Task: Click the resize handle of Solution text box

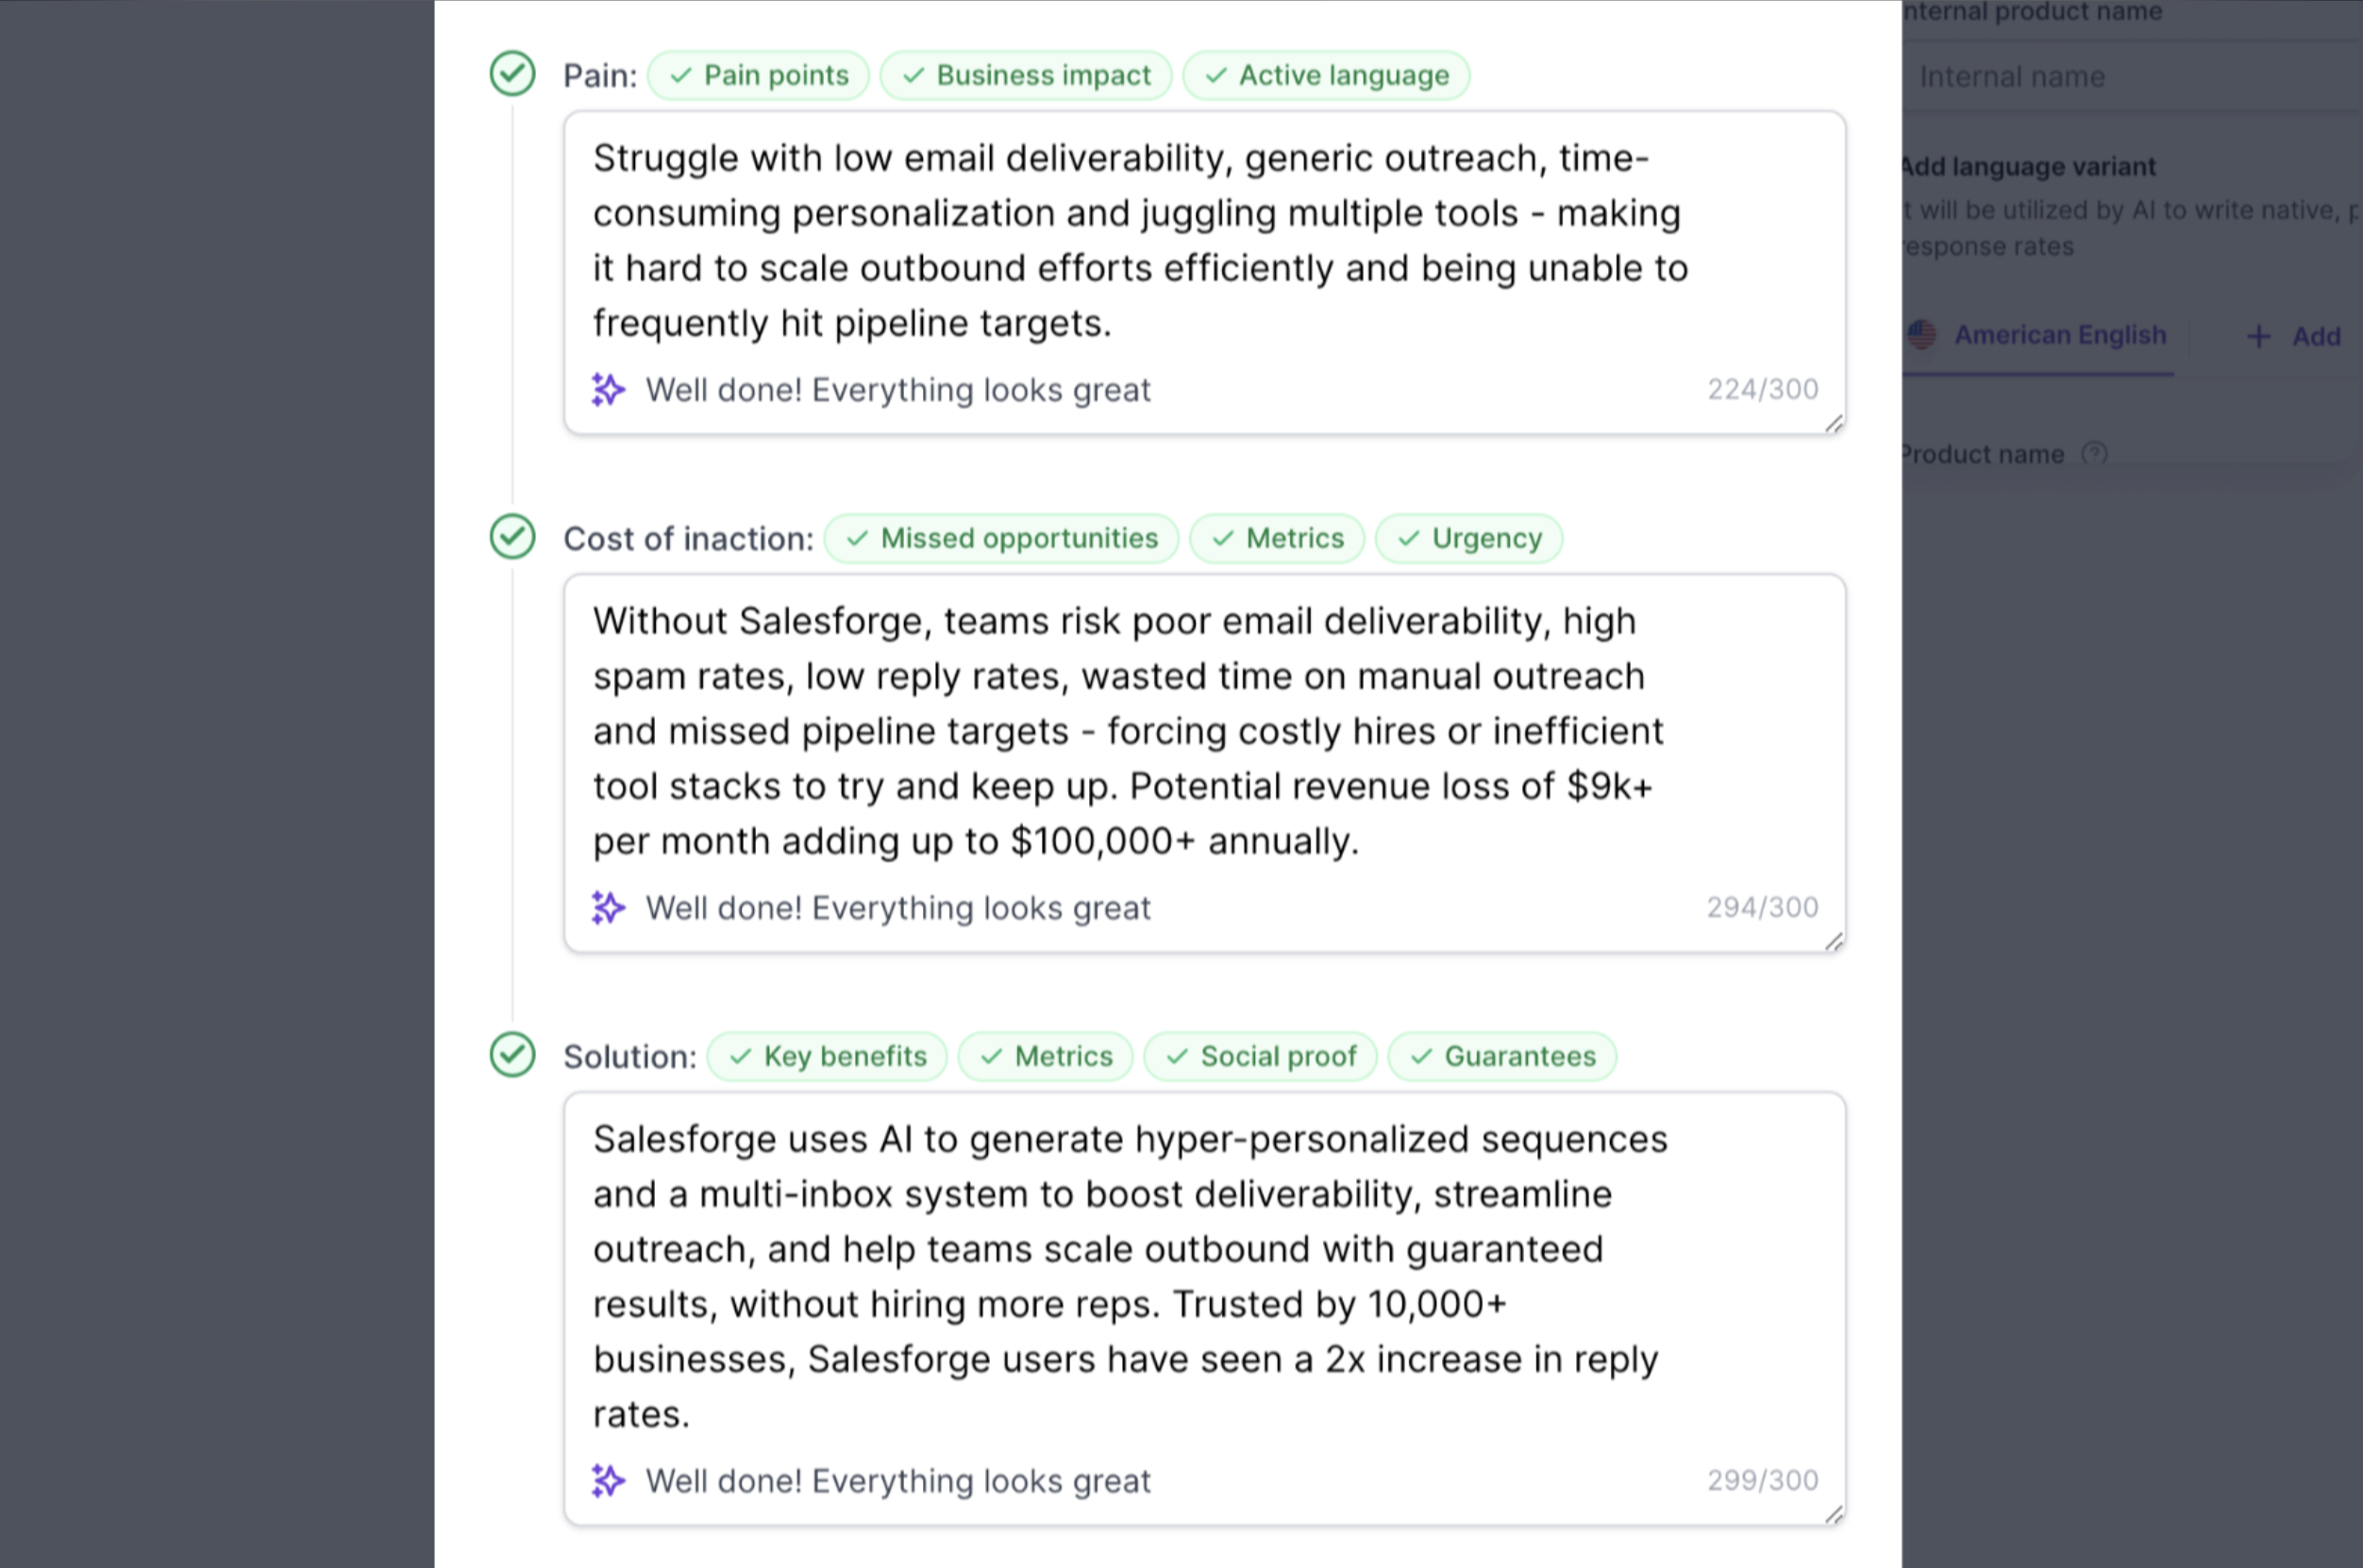Action: click(1833, 1514)
